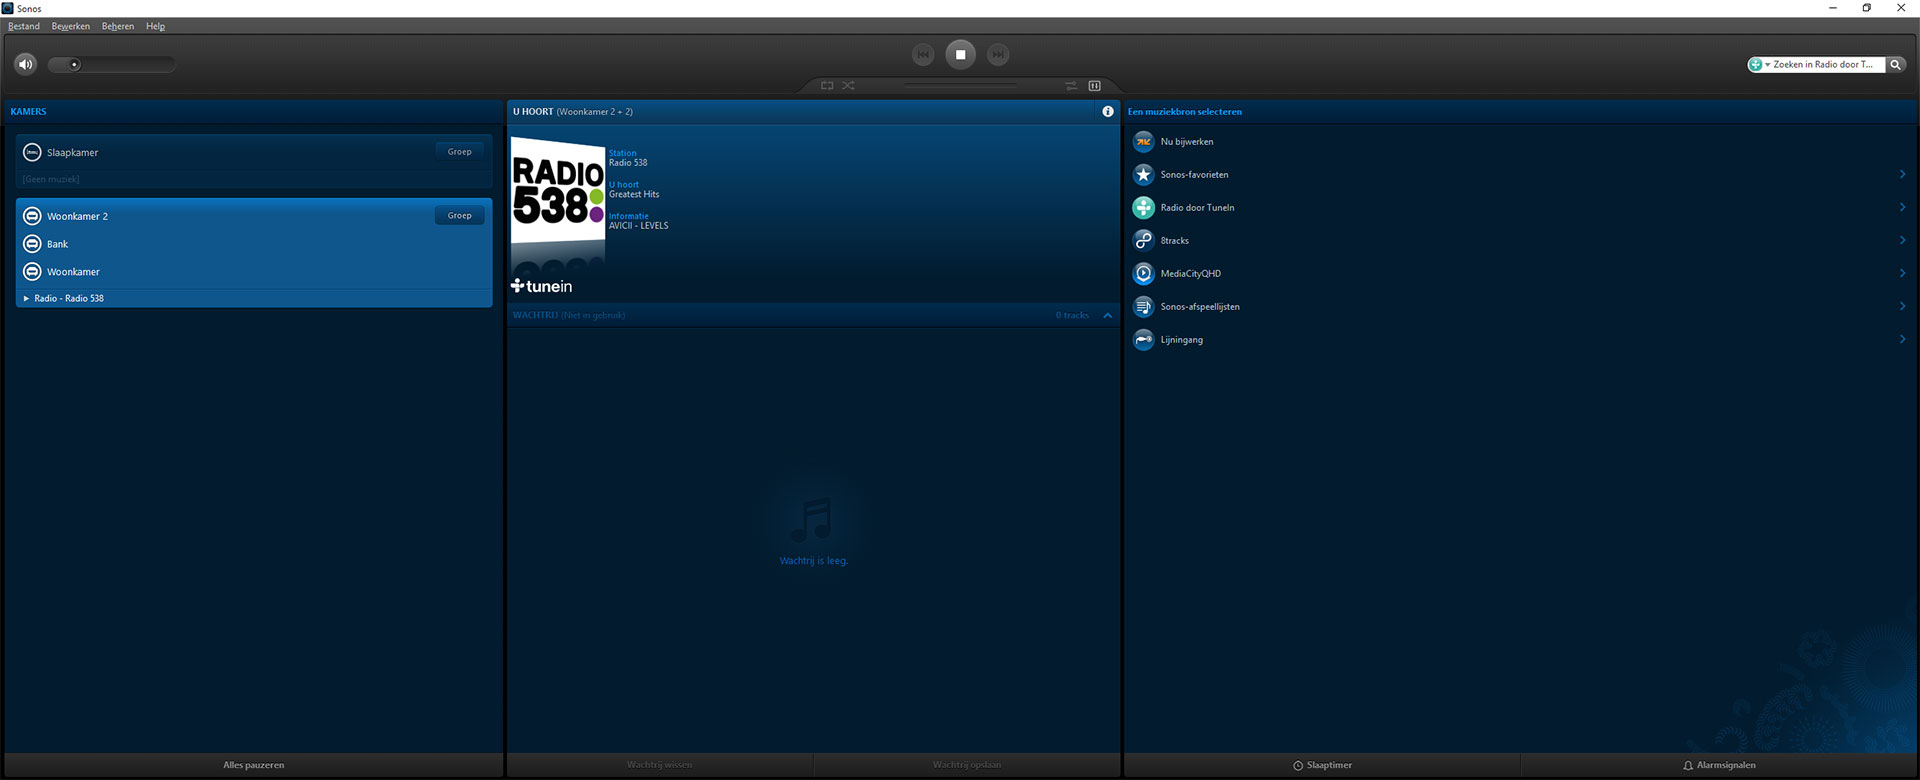Image resolution: width=1920 pixels, height=780 pixels.
Task: Click the Woonkamer 2 speaker icon
Action: 32,216
